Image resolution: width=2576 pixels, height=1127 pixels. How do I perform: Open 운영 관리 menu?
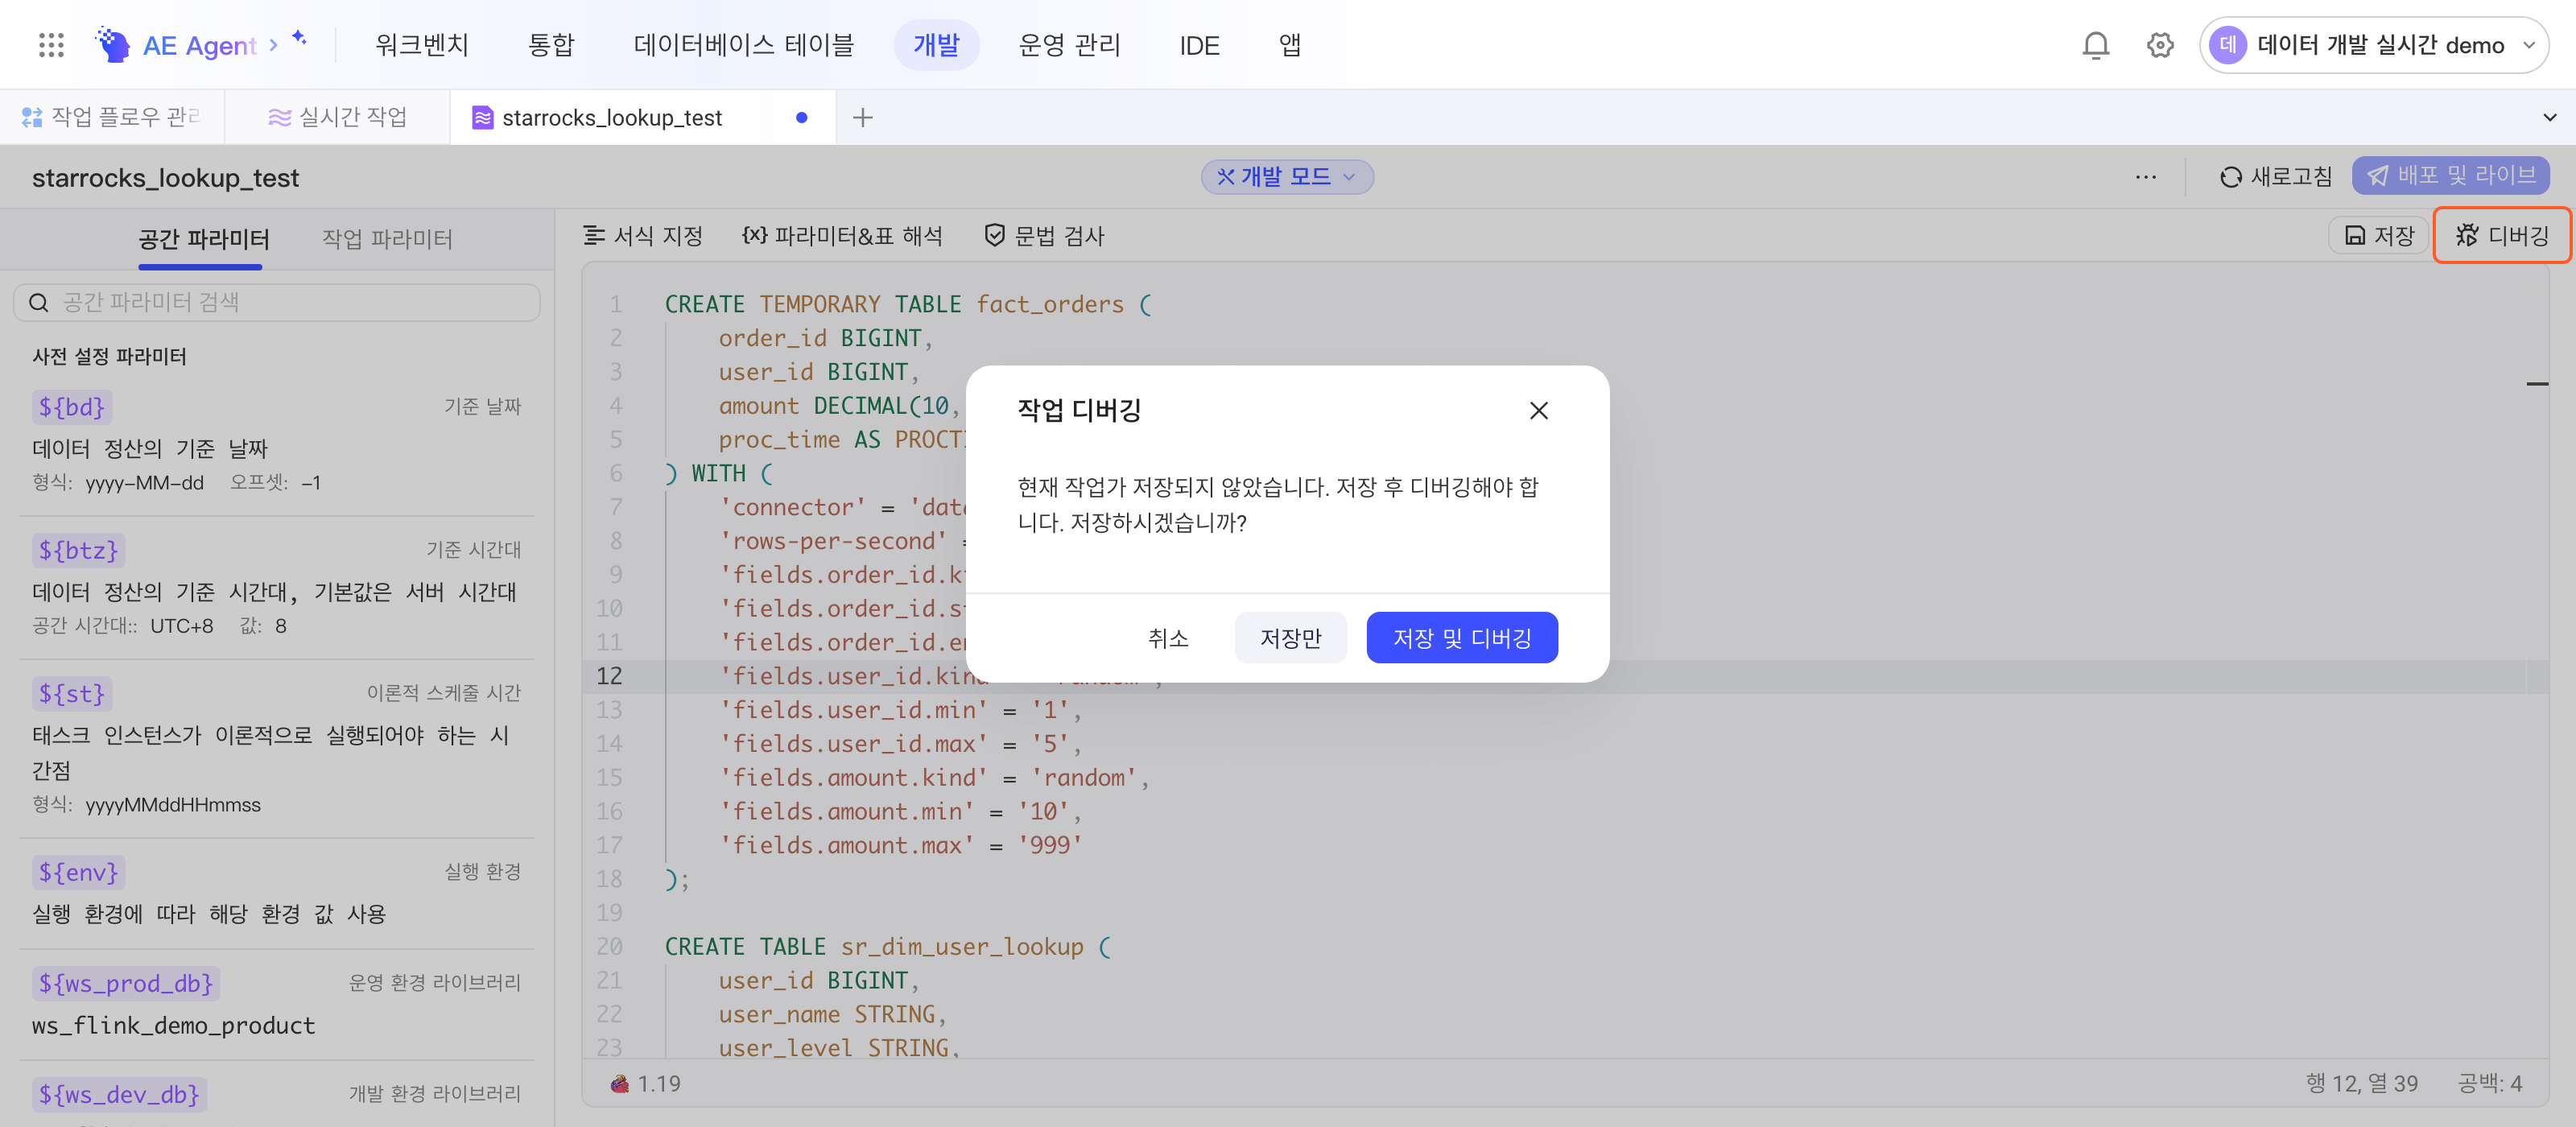tap(1069, 45)
